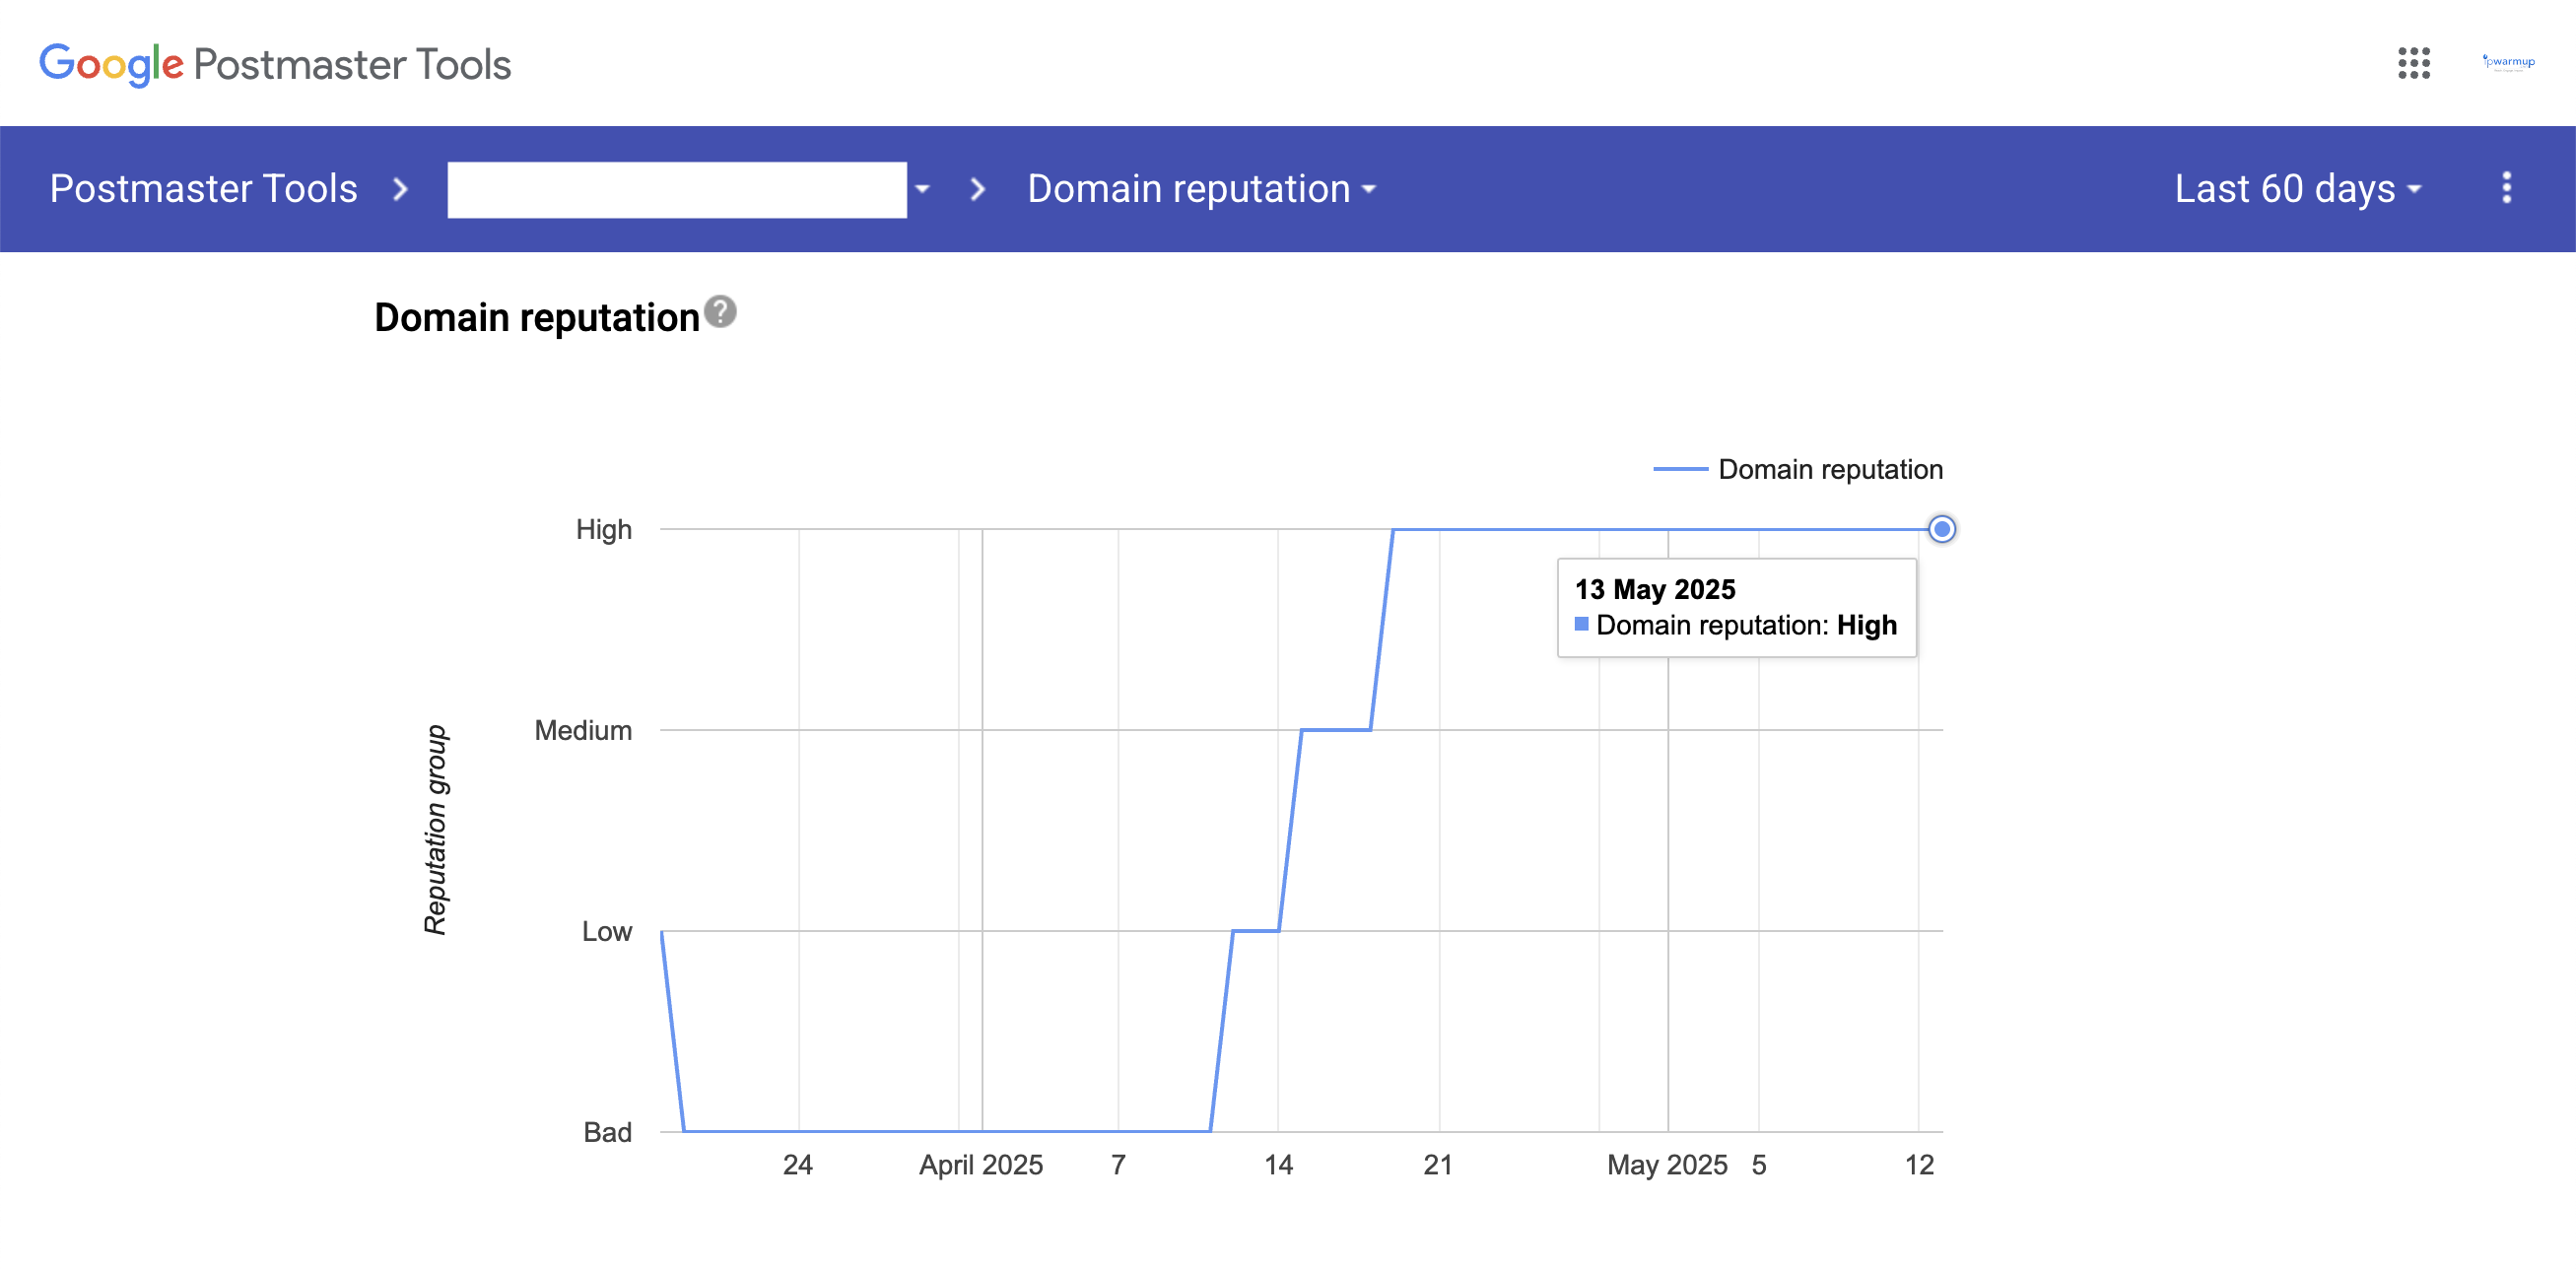The height and width of the screenshot is (1269, 2576).
Task: Click the May 2025 axis label
Action: [1667, 1165]
